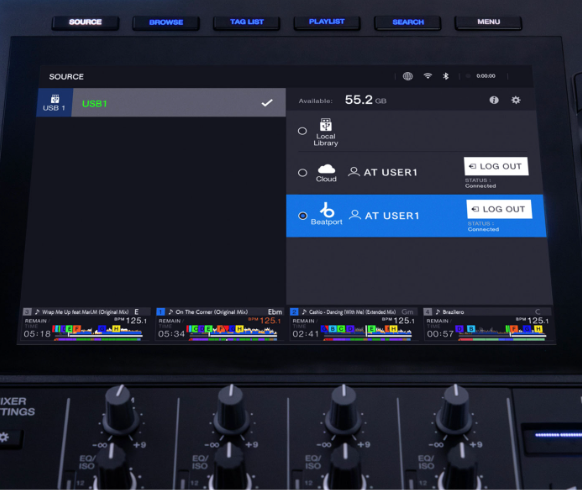Tap the Brazilero track waveform
Viewport: 582px width, 490px height.
(x=502, y=333)
